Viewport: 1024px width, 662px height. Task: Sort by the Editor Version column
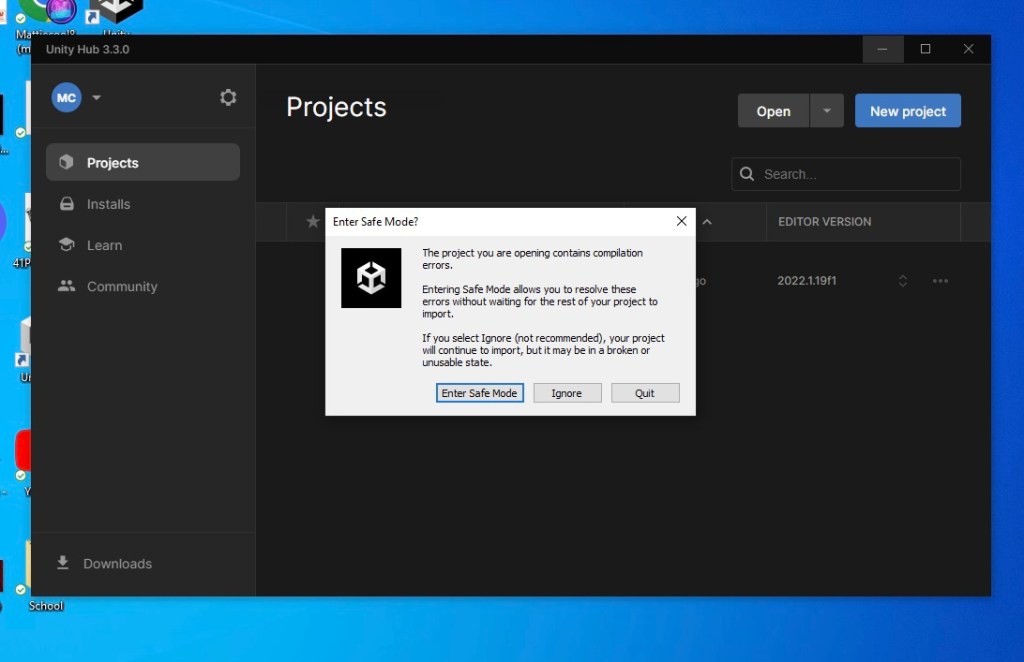(x=824, y=222)
